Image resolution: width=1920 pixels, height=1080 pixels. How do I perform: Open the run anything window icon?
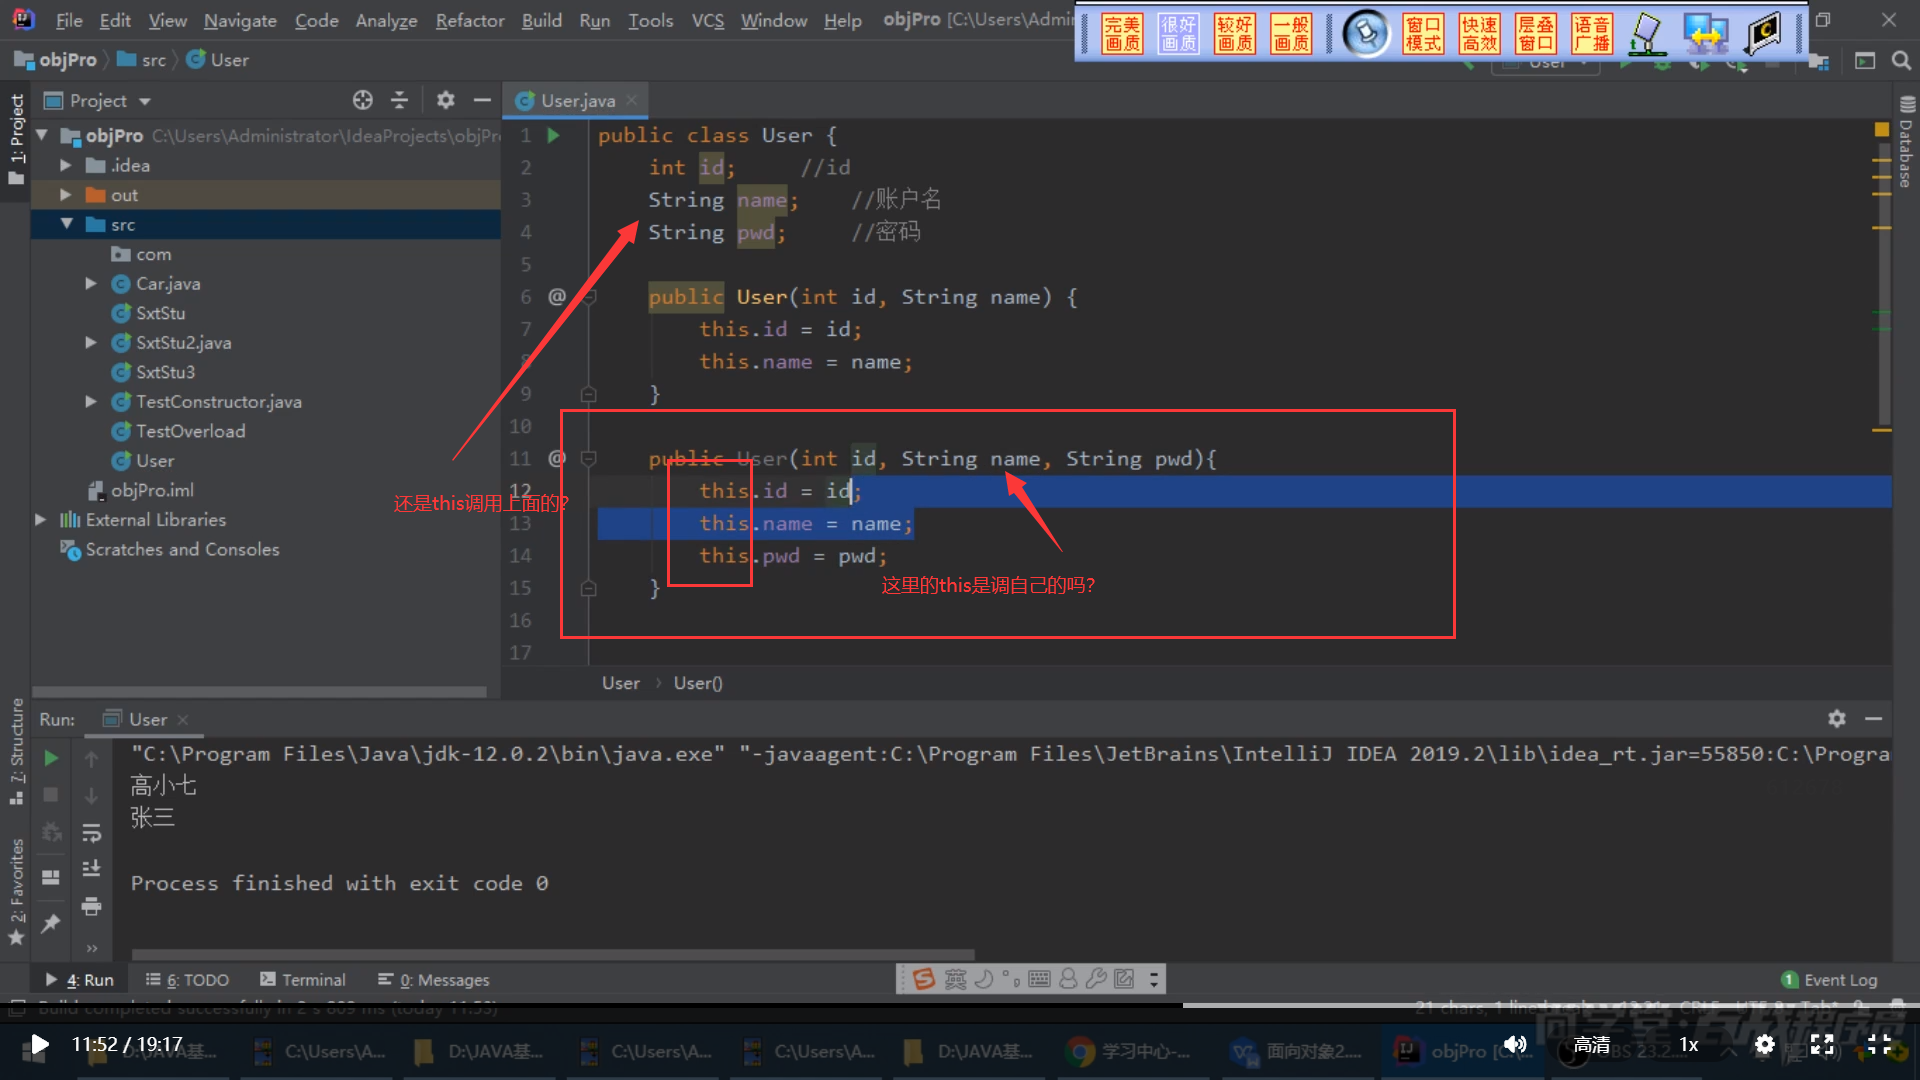click(x=1865, y=61)
